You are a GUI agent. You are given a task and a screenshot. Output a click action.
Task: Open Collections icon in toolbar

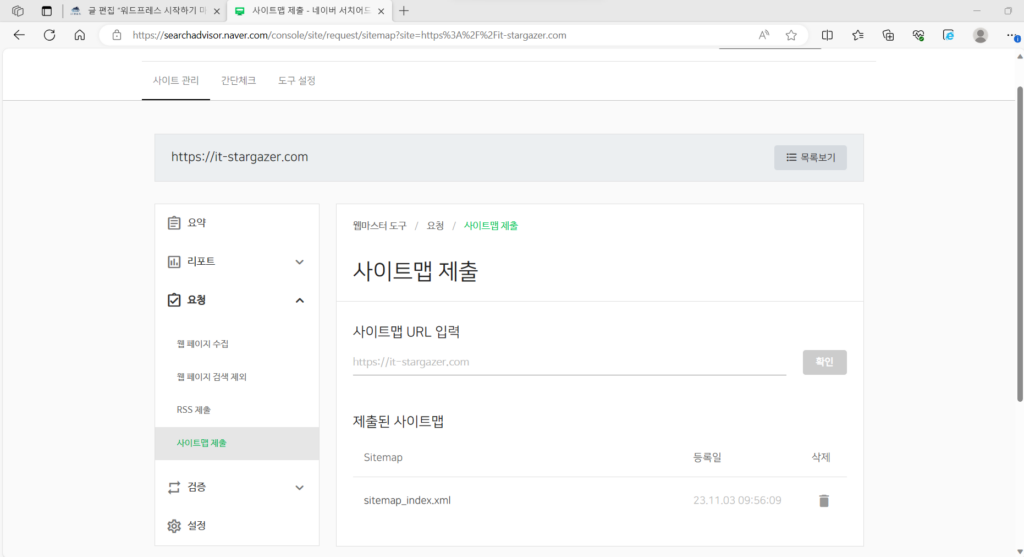click(888, 35)
